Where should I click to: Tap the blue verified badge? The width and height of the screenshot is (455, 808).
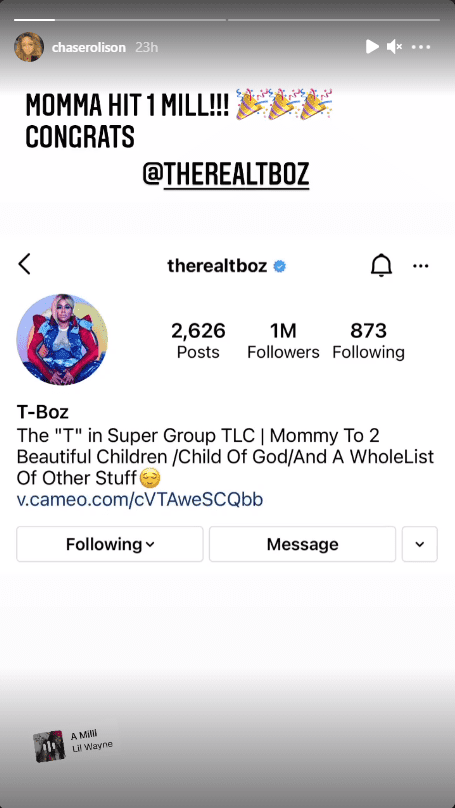click(x=279, y=266)
